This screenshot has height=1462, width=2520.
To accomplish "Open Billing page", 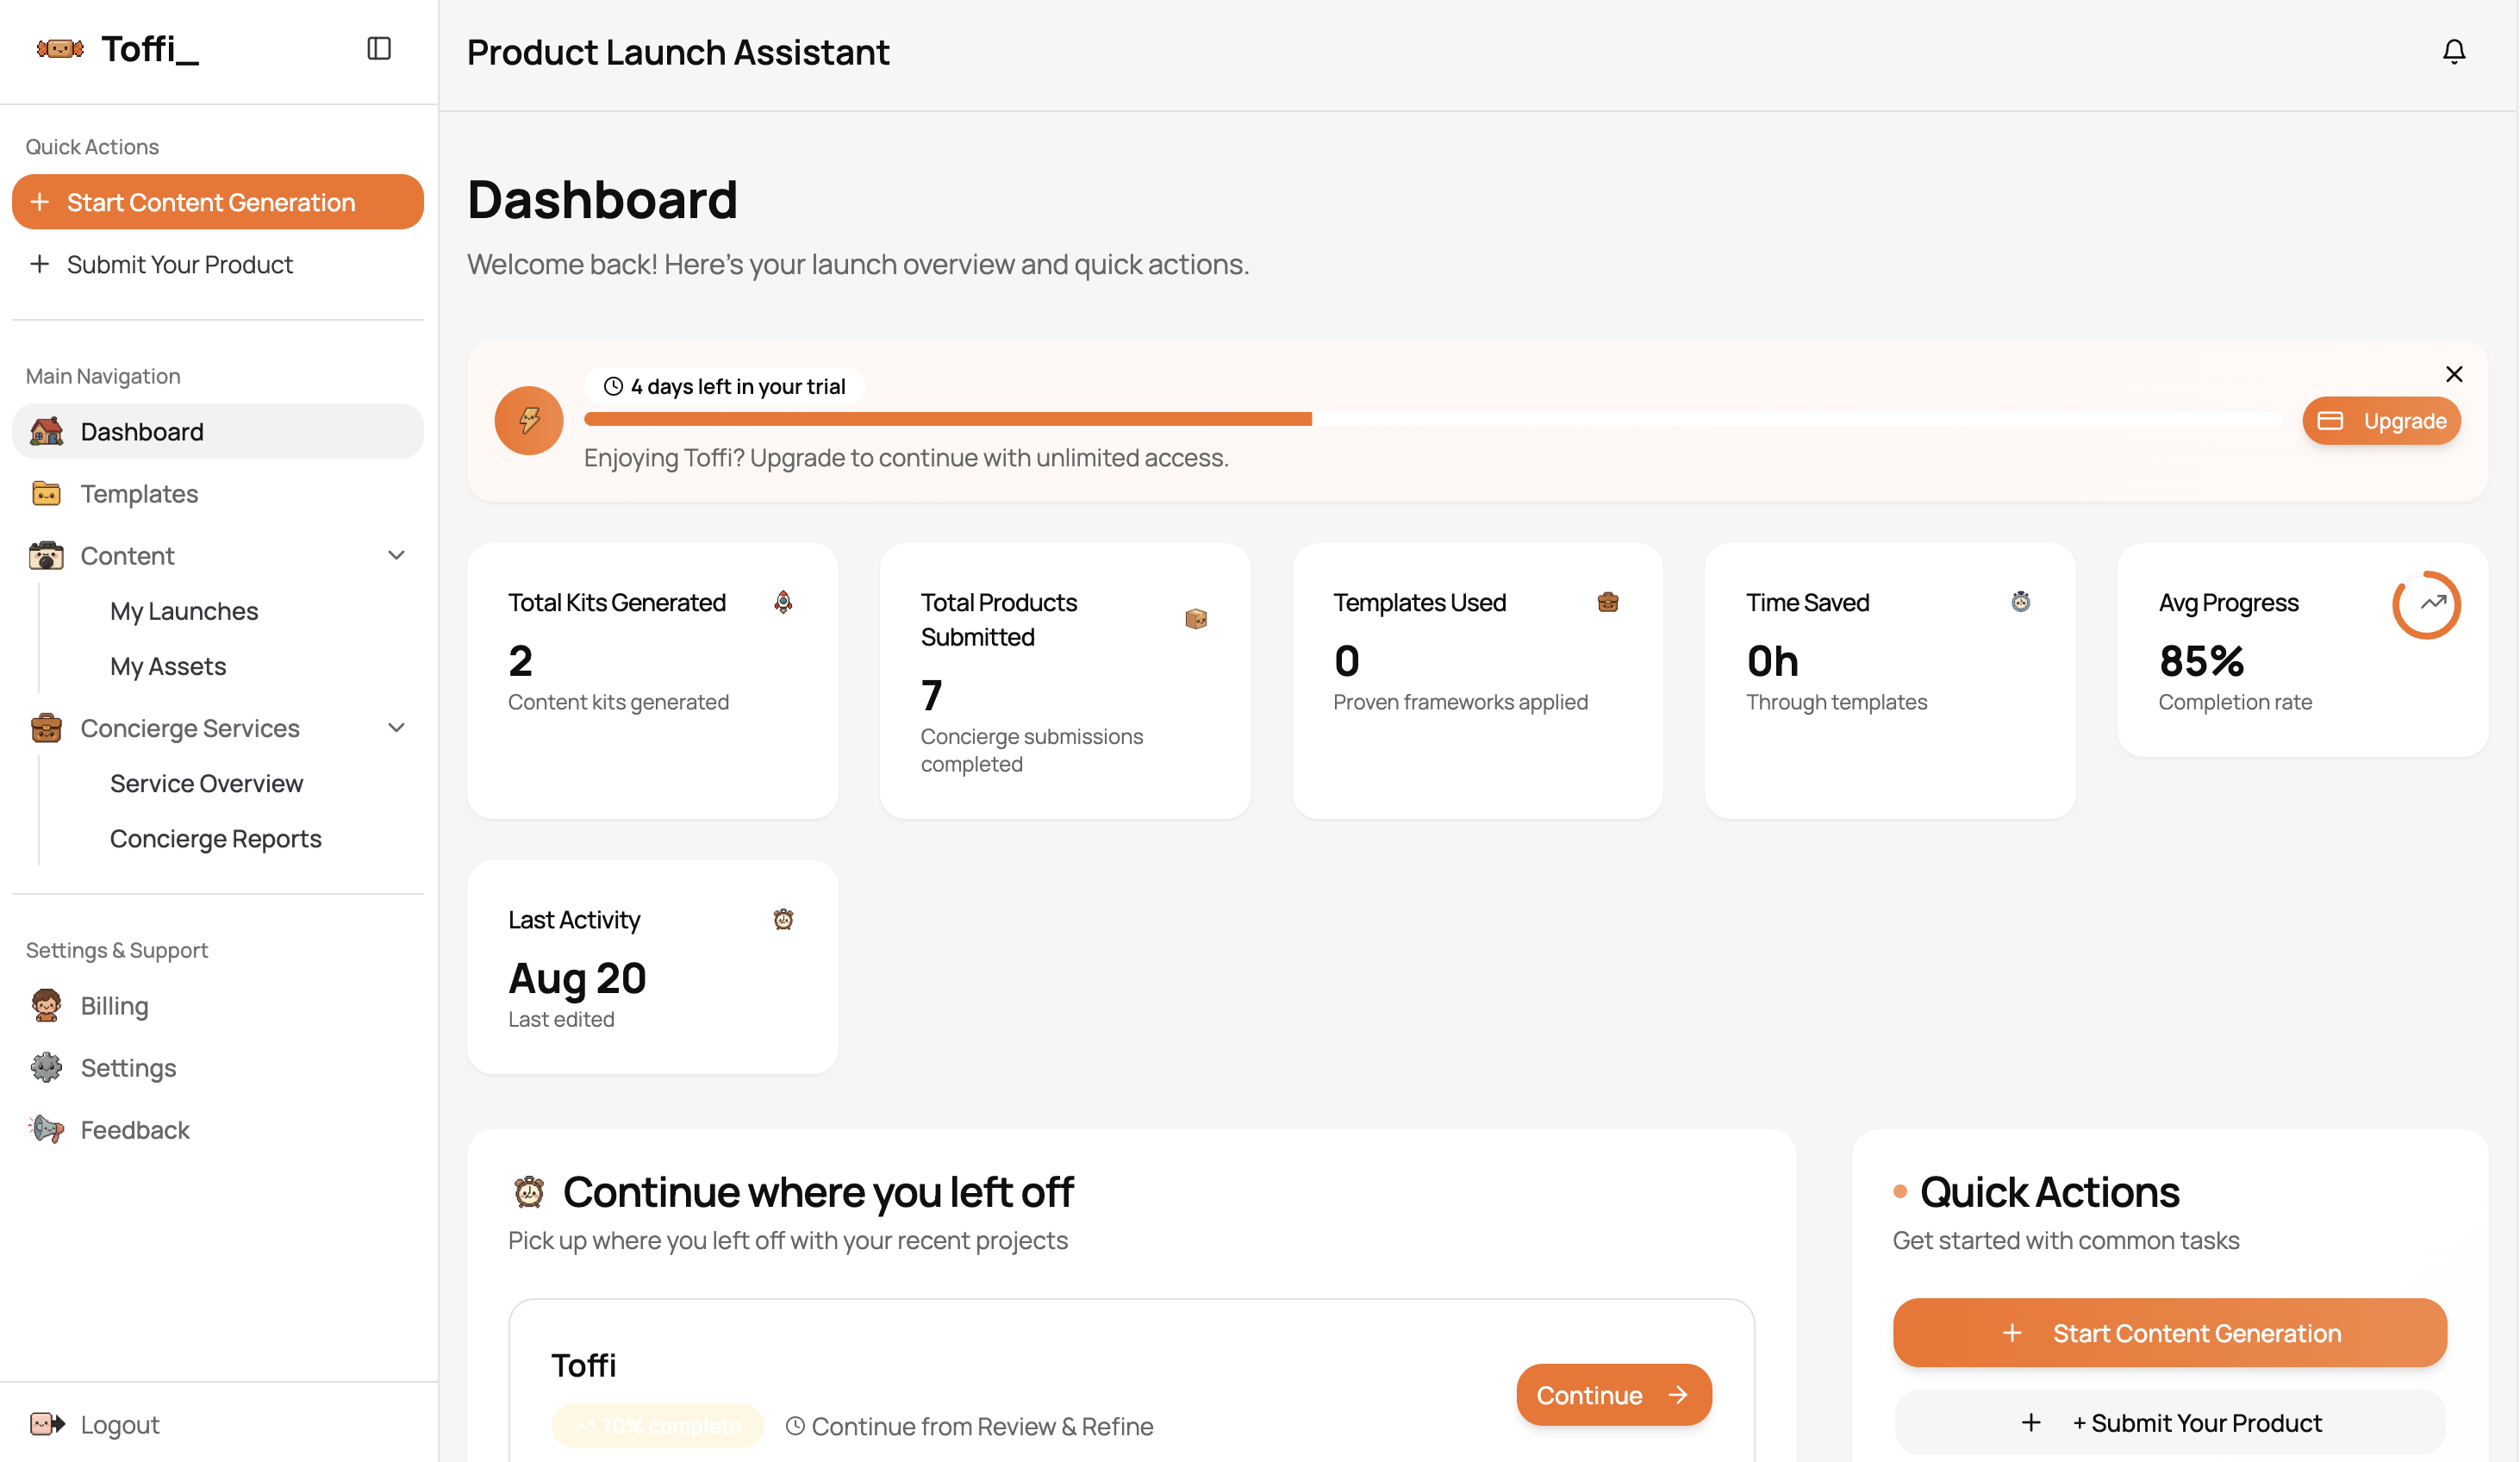I will 218,1005.
